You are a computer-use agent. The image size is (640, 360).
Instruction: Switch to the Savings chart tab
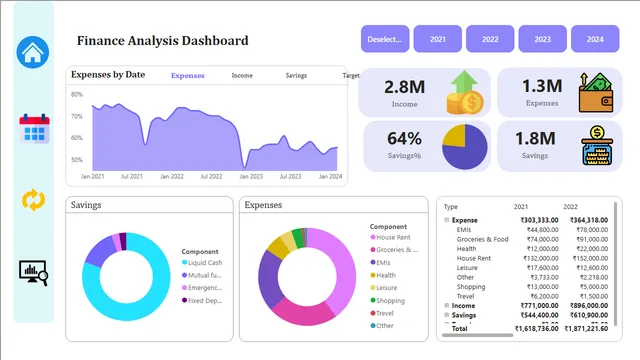coord(296,76)
